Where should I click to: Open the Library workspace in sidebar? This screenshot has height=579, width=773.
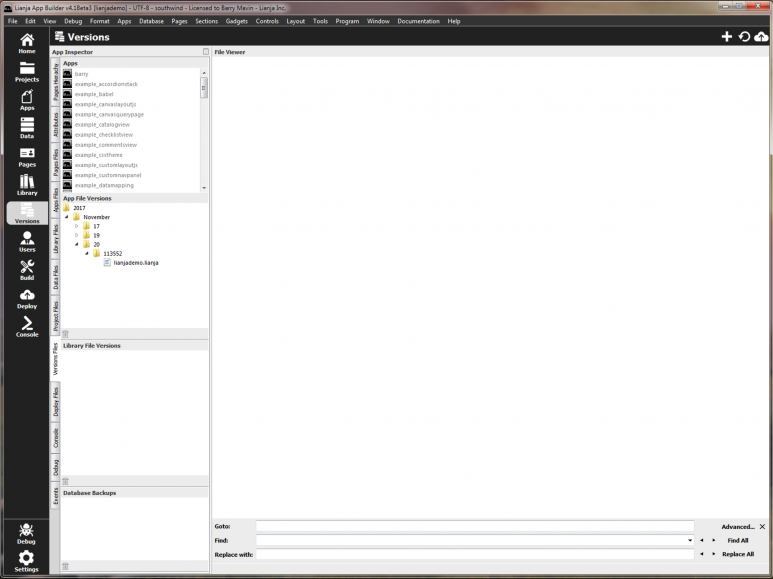pyautogui.click(x=27, y=185)
